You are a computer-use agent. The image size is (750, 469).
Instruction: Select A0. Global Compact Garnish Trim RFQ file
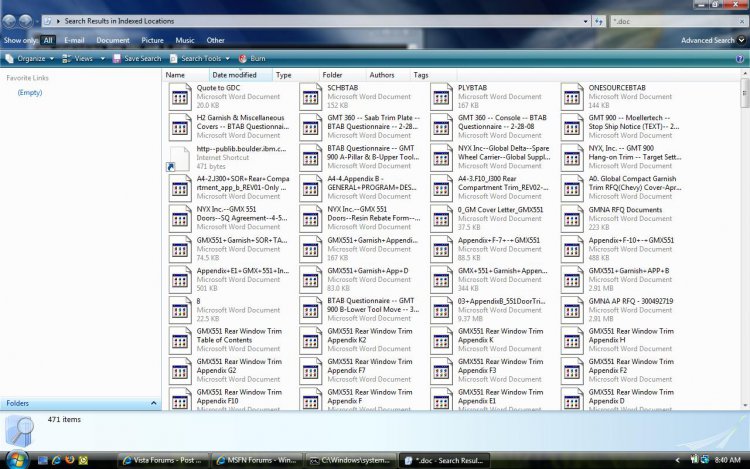coord(635,183)
